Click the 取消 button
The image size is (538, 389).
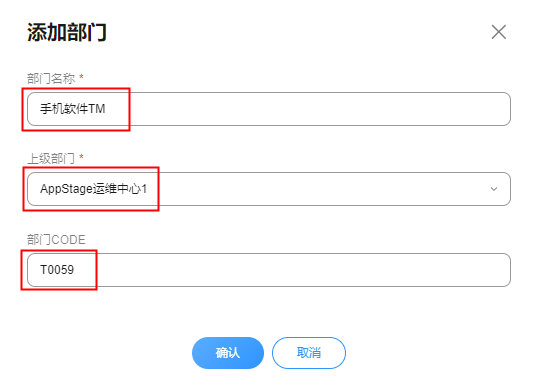[x=309, y=353]
